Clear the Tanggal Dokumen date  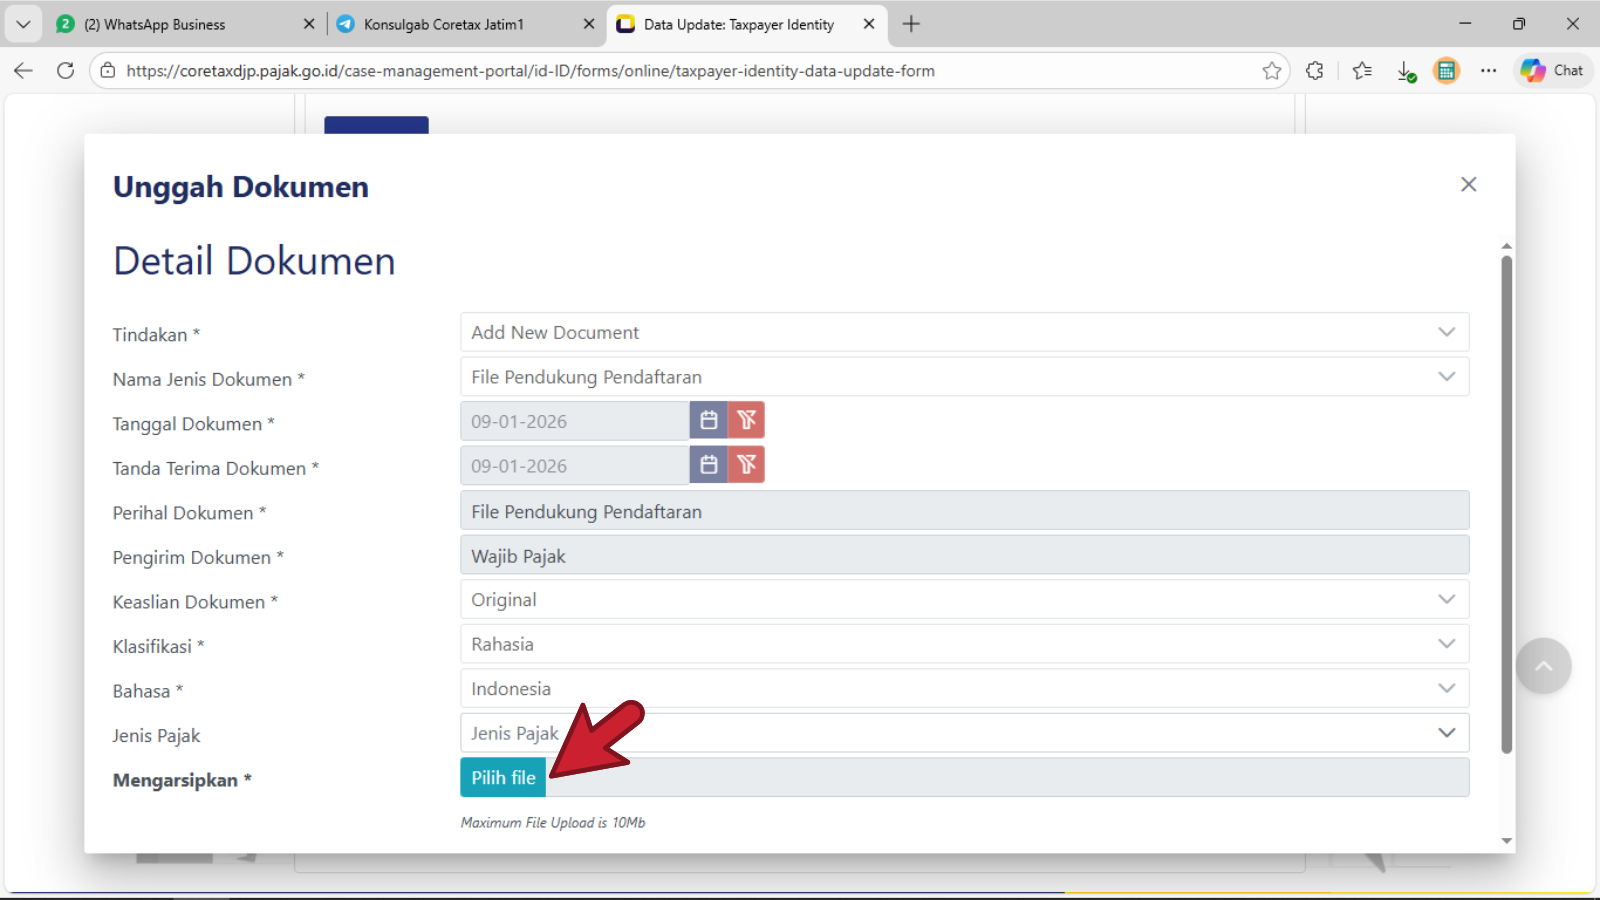tap(746, 421)
